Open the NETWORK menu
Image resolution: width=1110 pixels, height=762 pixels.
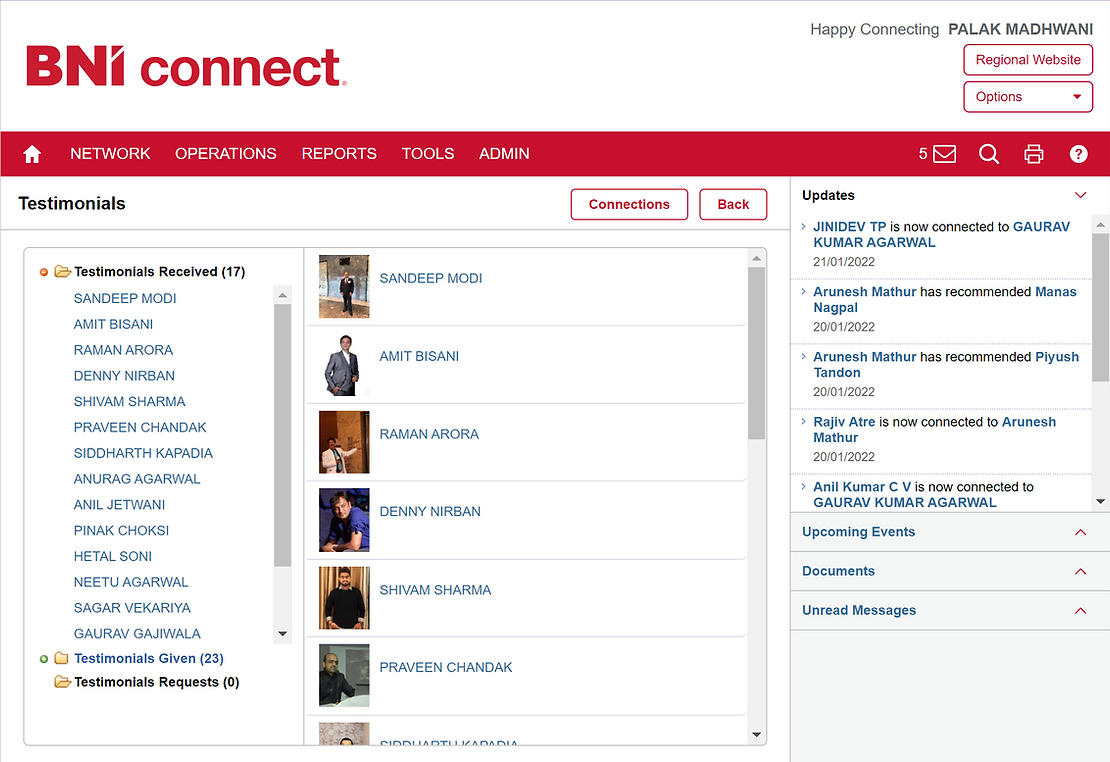(110, 154)
